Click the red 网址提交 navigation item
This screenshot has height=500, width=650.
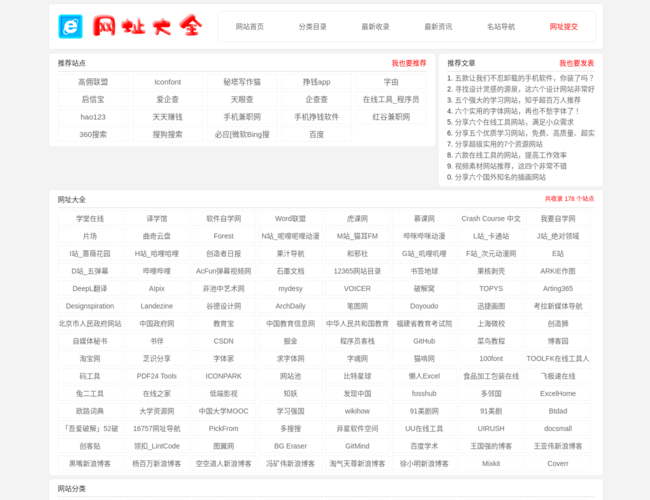point(564,27)
